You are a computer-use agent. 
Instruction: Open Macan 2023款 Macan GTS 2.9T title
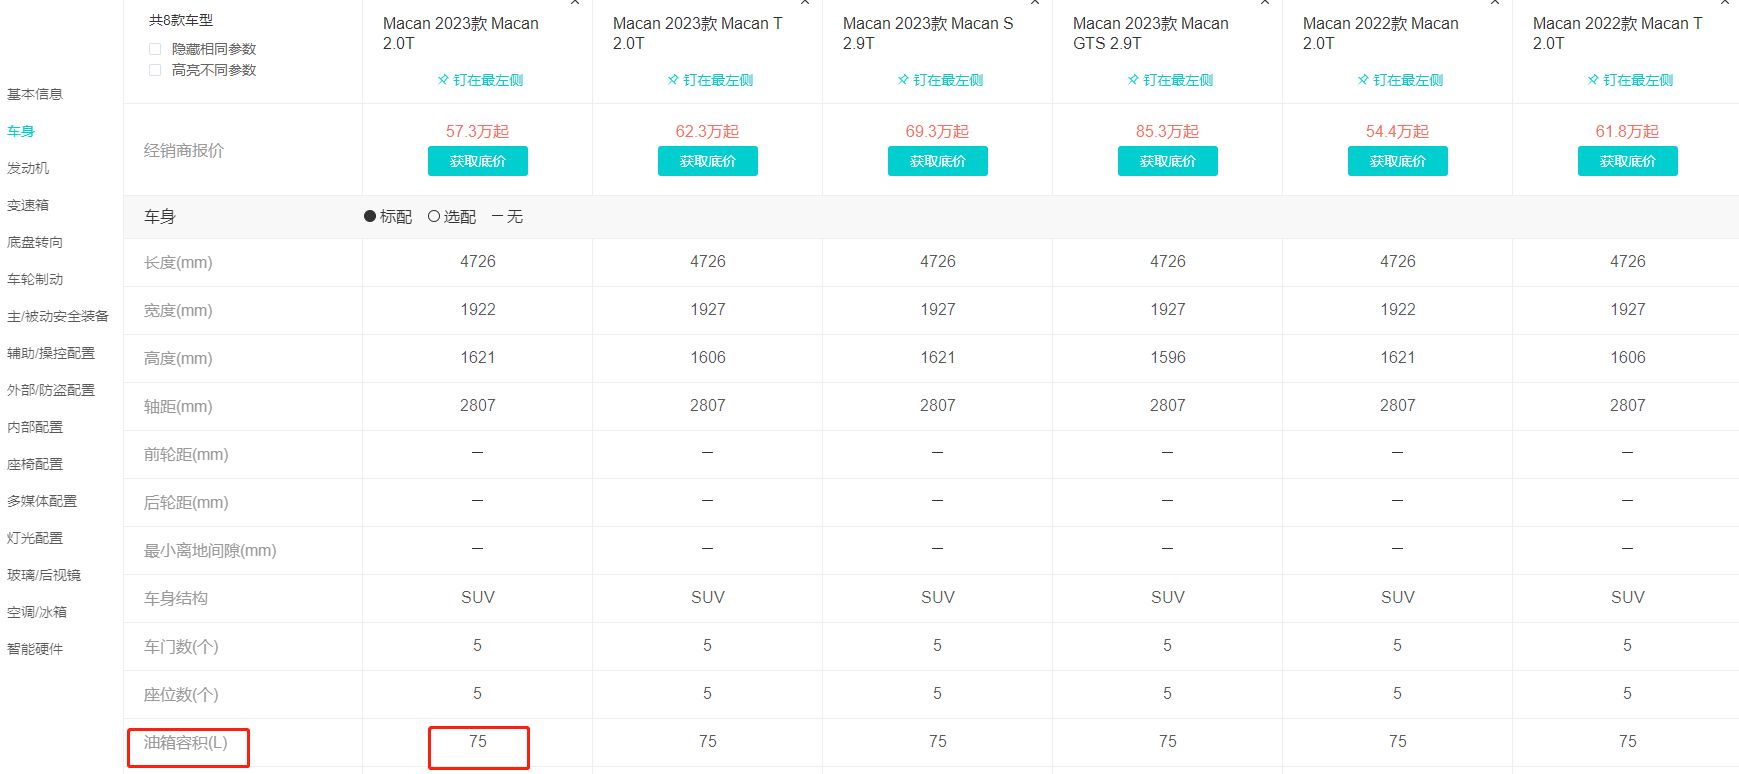1151,33
